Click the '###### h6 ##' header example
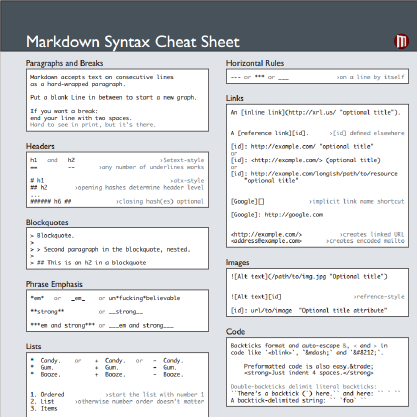 [x=50, y=201]
